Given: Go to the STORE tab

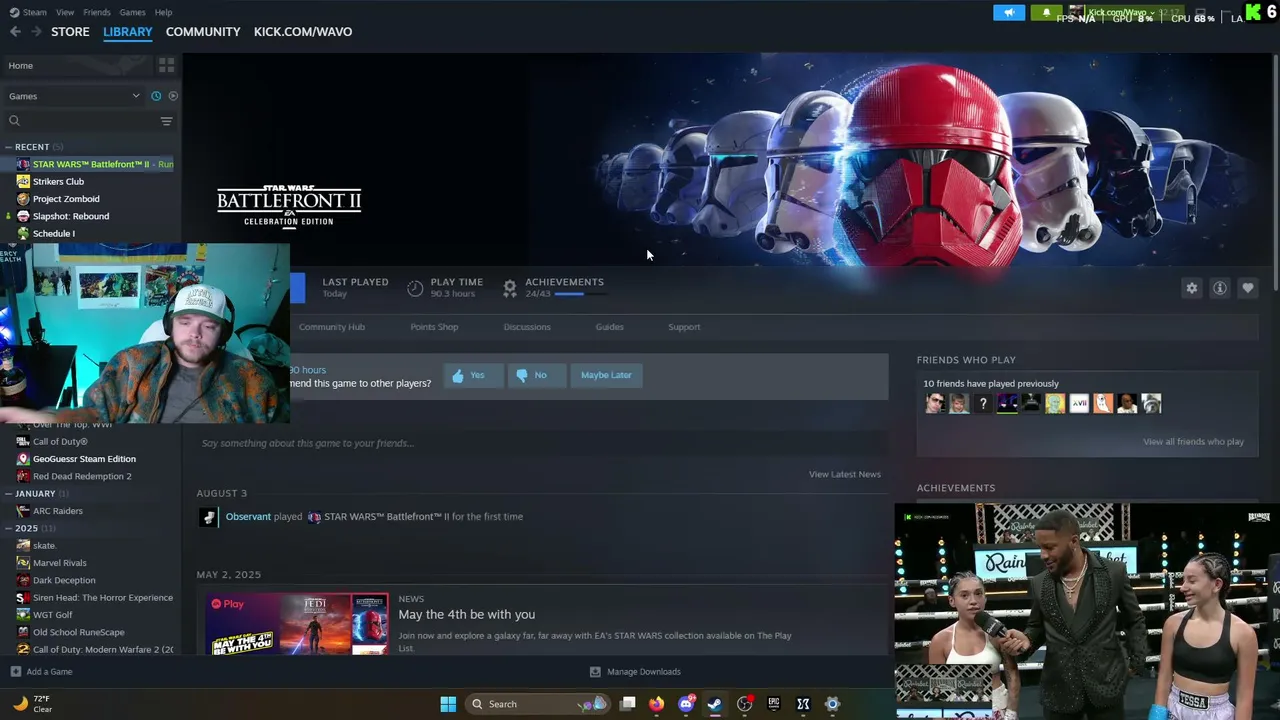Looking at the screenshot, I should [70, 32].
